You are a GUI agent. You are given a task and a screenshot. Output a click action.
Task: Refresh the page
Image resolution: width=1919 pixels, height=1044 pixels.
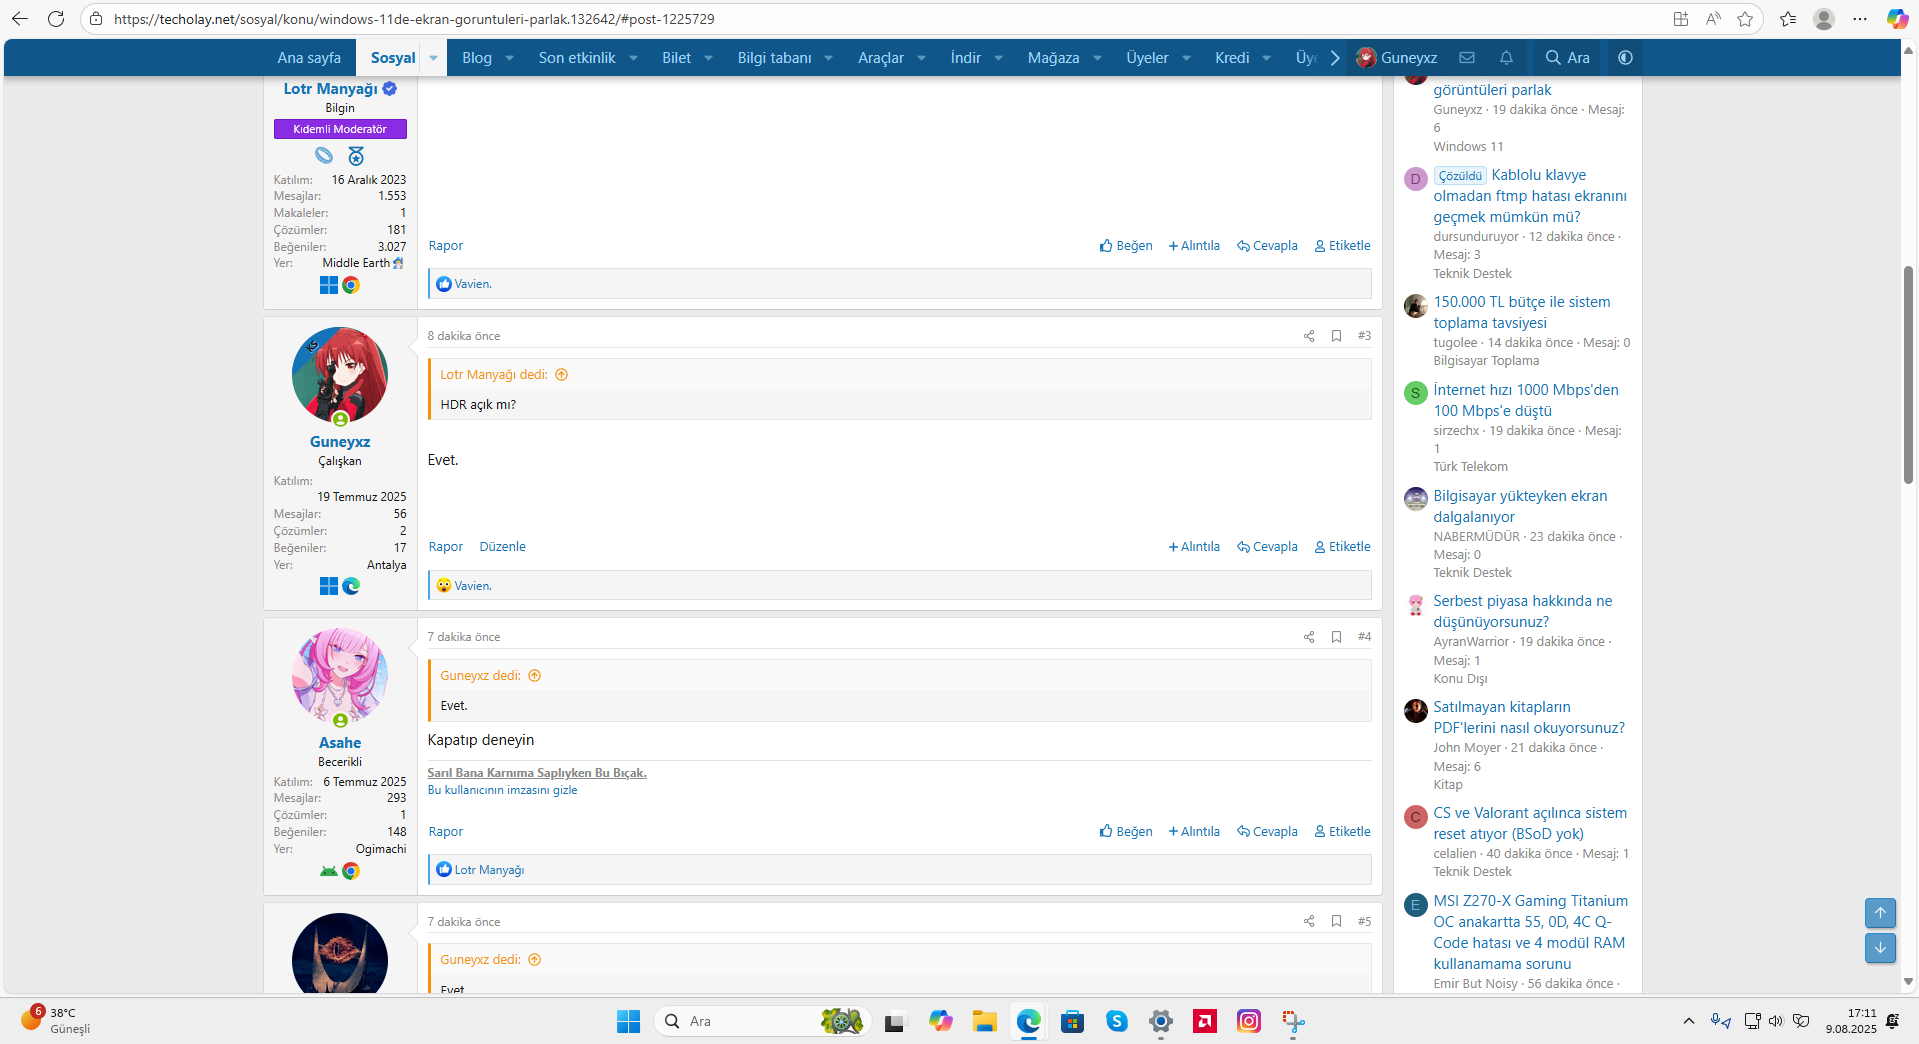click(x=56, y=19)
